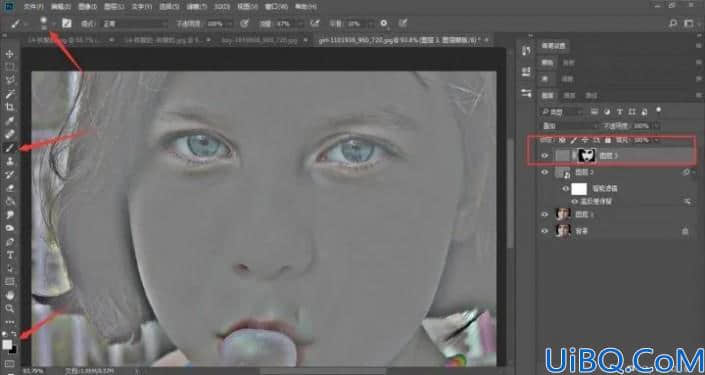This screenshot has width=705, height=375.
Task: Open the brush settings panel toggle icon
Action: click(x=67, y=23)
